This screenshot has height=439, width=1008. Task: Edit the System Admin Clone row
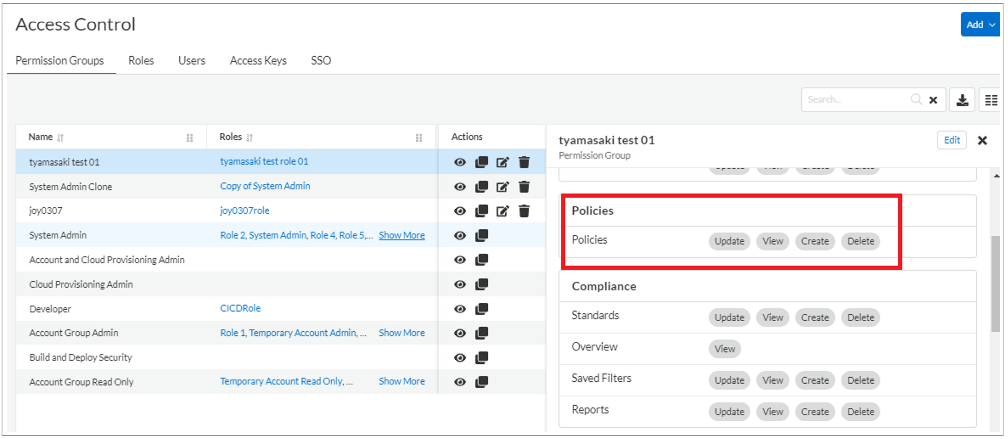coord(503,187)
